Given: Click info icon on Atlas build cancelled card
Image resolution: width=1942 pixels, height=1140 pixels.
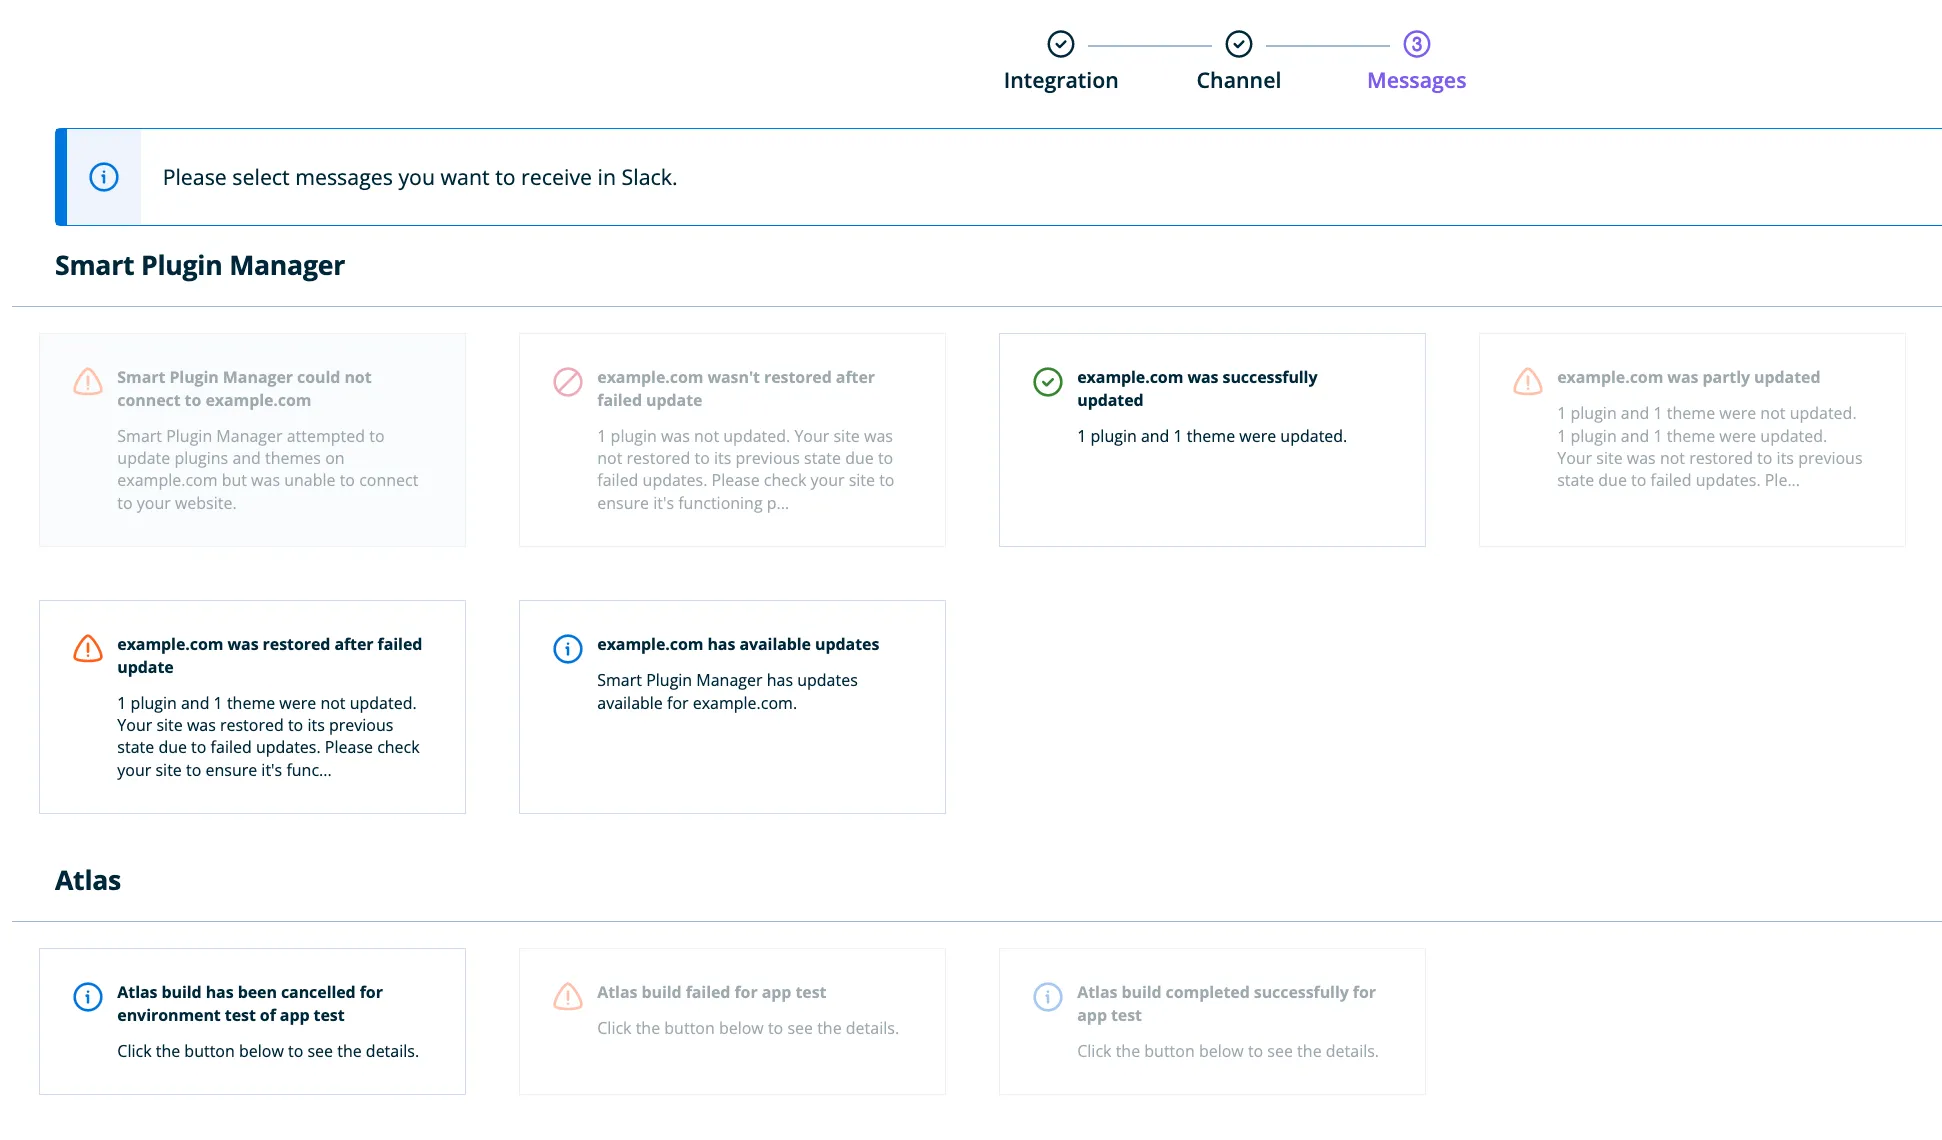Looking at the screenshot, I should pyautogui.click(x=88, y=997).
